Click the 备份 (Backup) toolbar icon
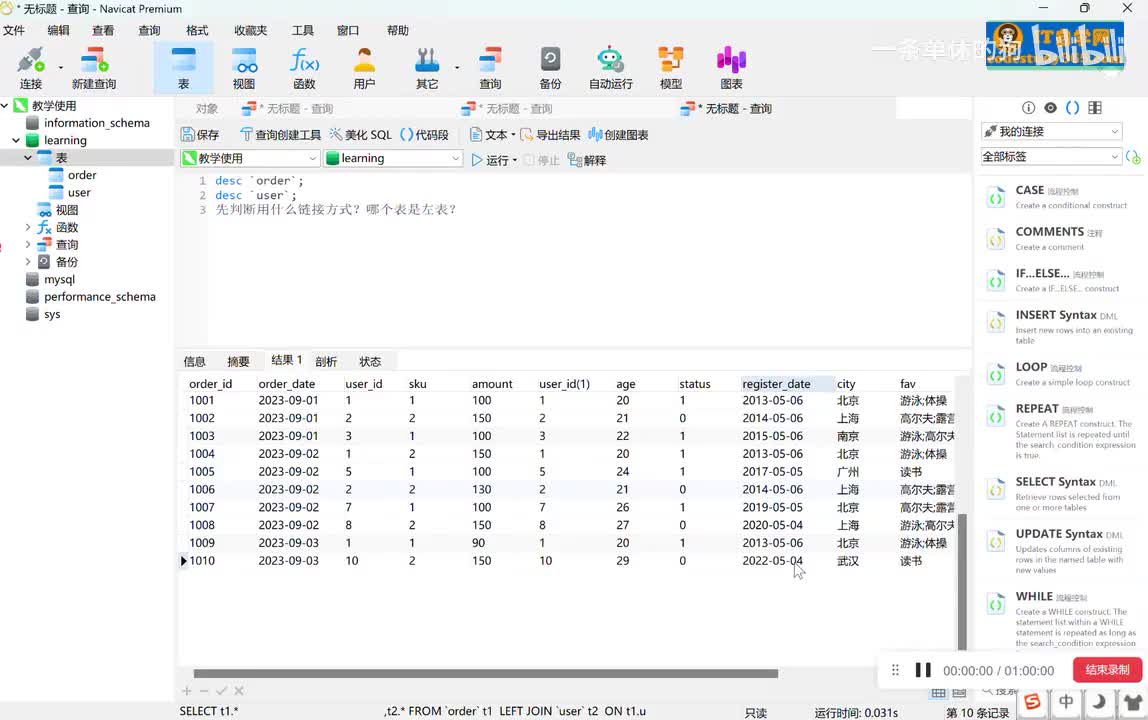 [550, 68]
